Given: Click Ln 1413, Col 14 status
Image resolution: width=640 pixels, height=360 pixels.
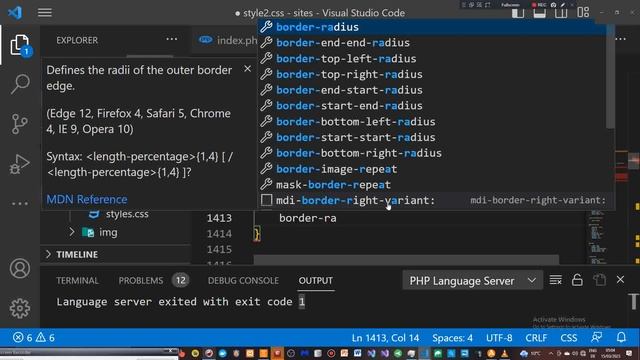Looking at the screenshot, I should tap(385, 338).
